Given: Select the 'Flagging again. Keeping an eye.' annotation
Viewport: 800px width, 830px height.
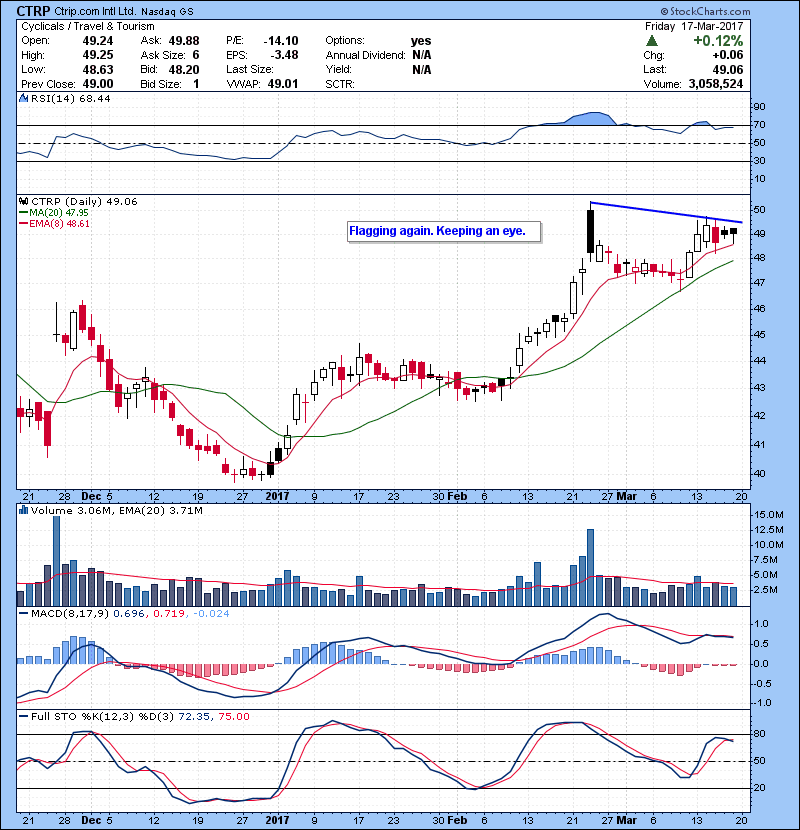Looking at the screenshot, I should [443, 232].
